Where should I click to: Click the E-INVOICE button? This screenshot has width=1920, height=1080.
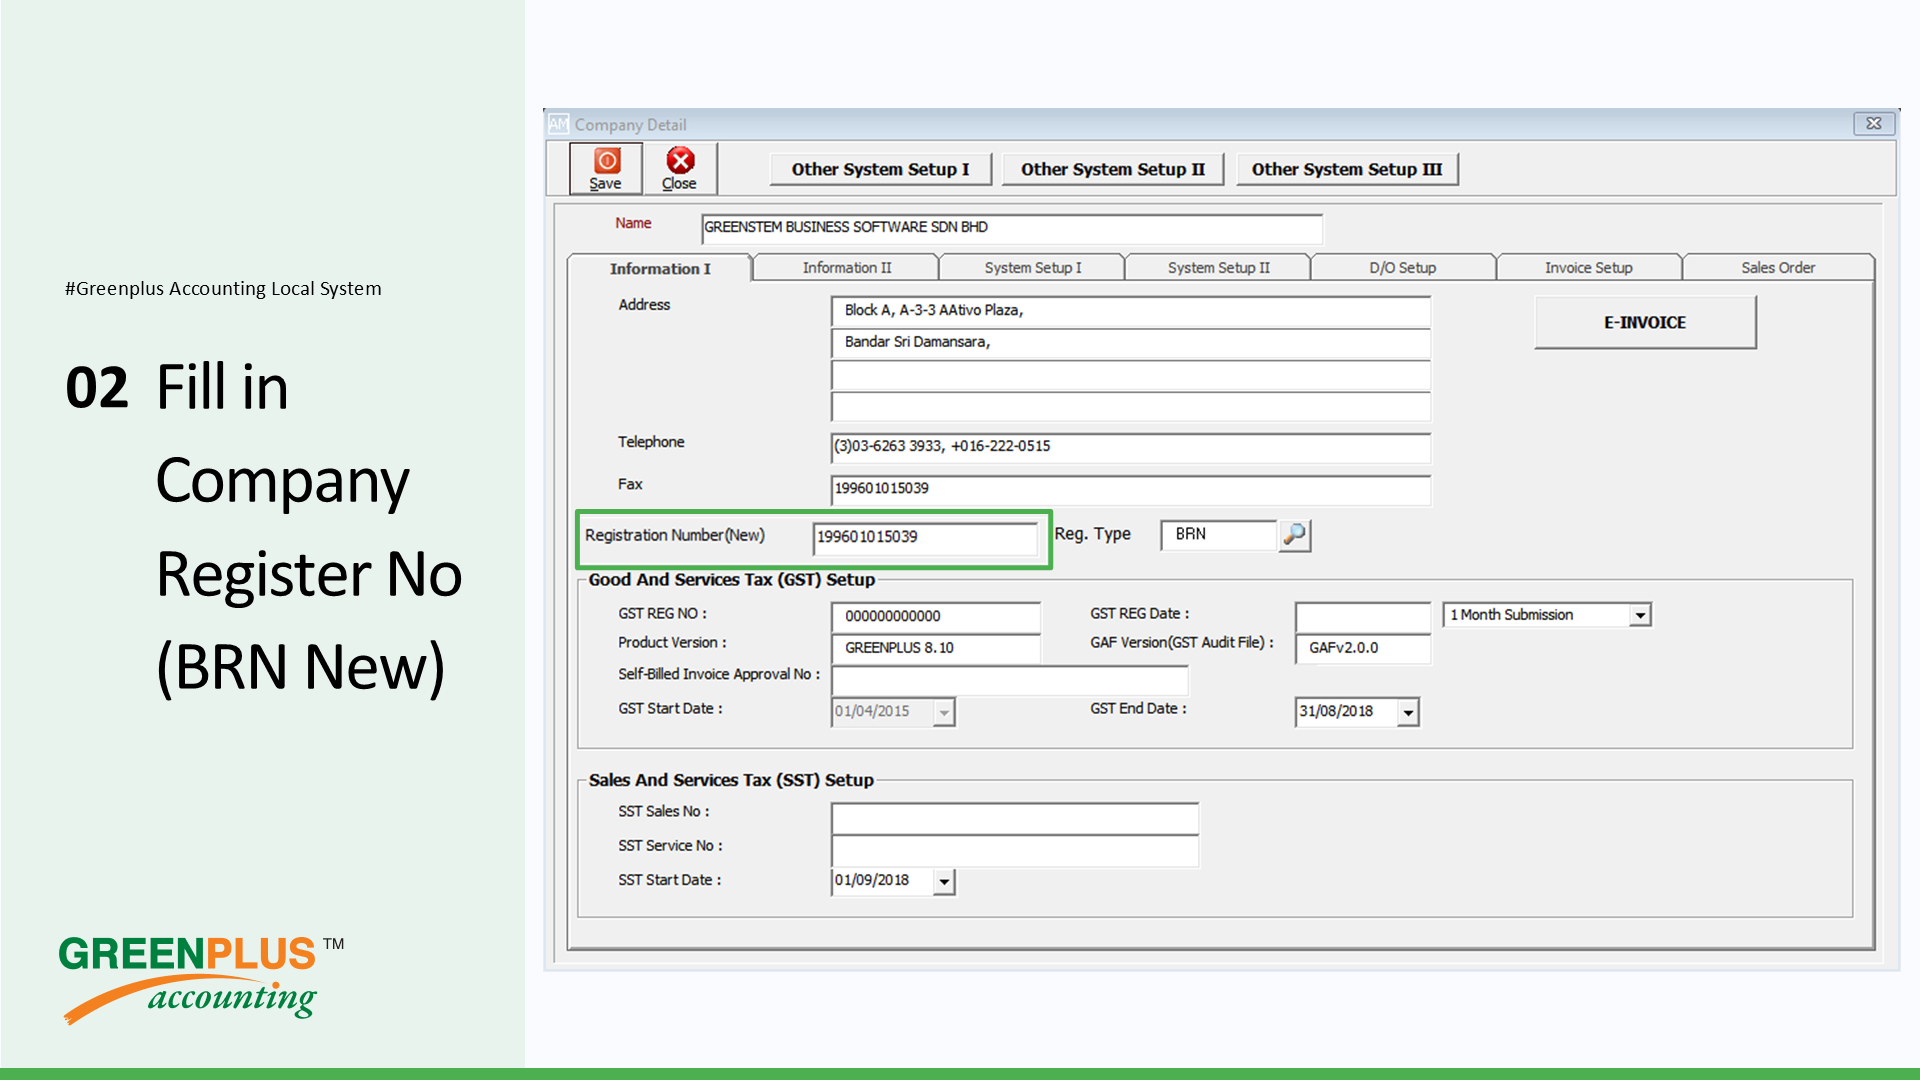[1645, 322]
